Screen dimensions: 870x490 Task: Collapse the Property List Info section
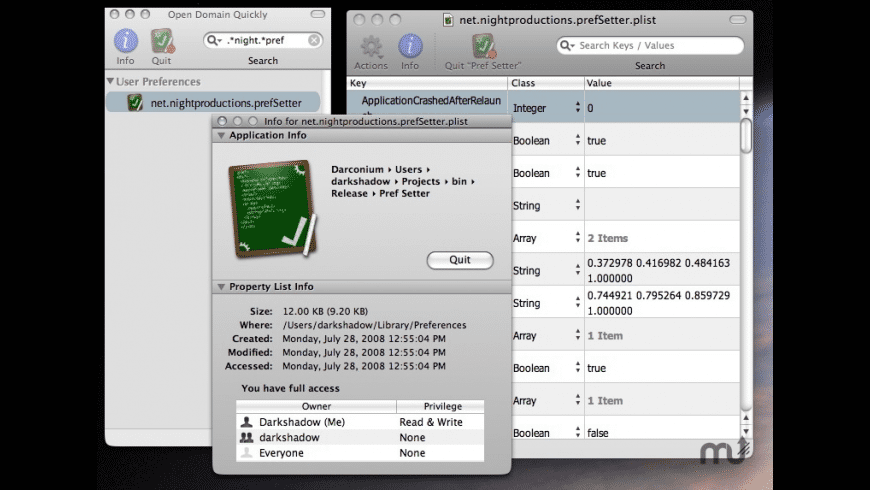coord(221,287)
